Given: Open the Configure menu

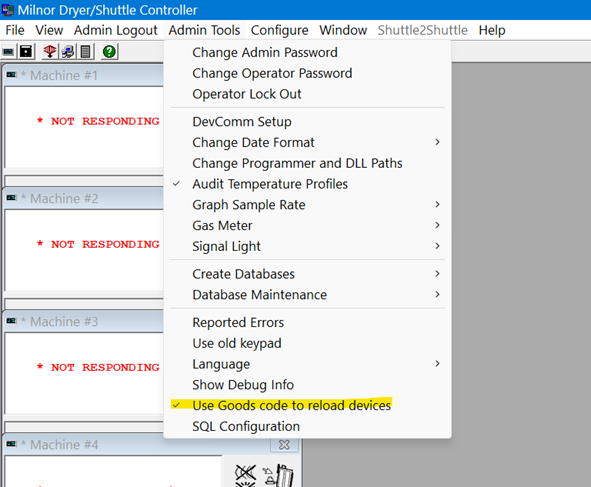Looking at the screenshot, I should pyautogui.click(x=279, y=30).
